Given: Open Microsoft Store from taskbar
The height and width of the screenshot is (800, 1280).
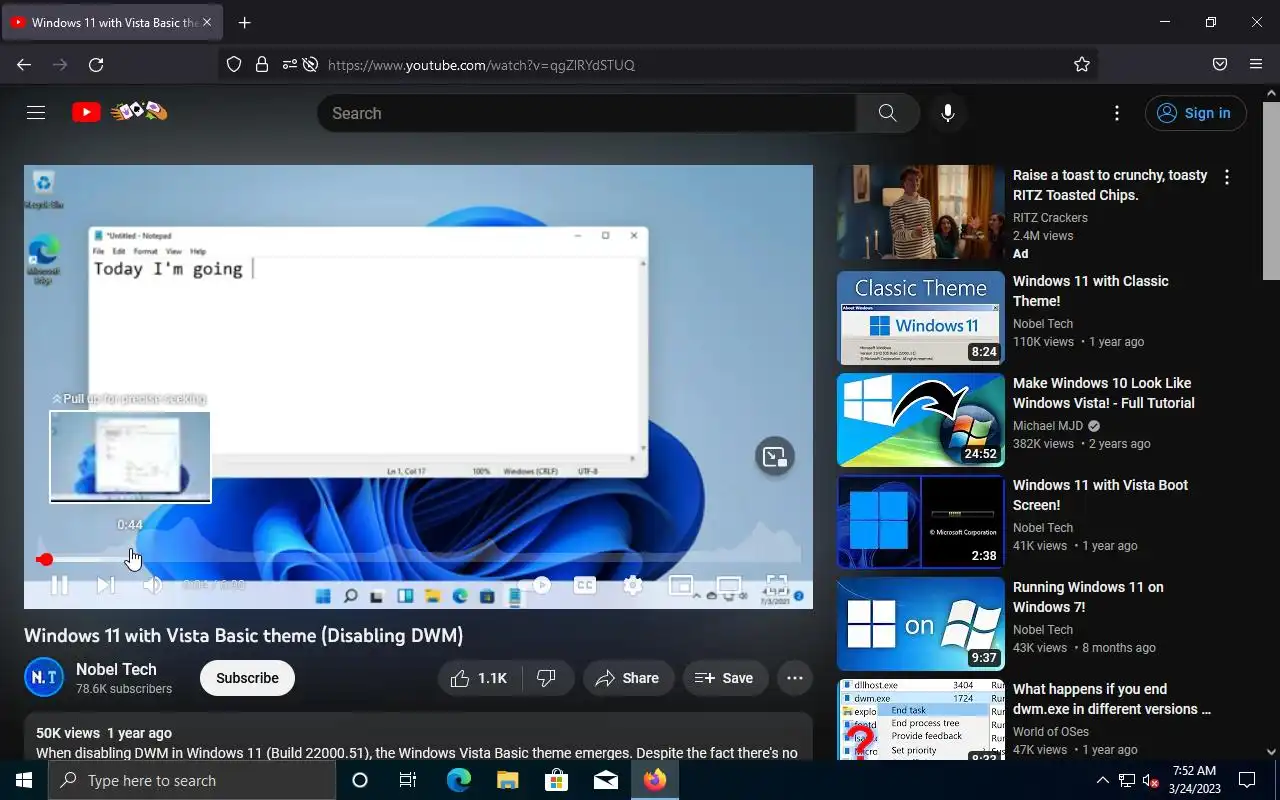Looking at the screenshot, I should (556, 780).
